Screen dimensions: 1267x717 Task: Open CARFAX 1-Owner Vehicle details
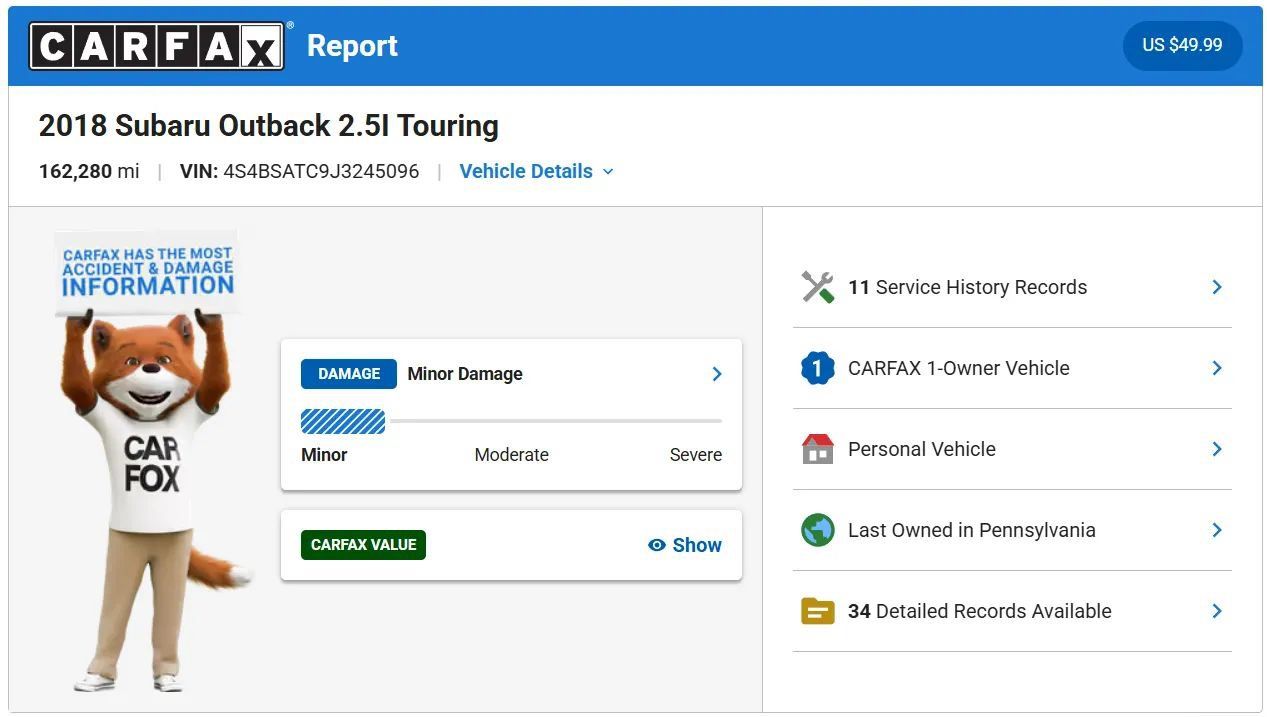point(1012,368)
